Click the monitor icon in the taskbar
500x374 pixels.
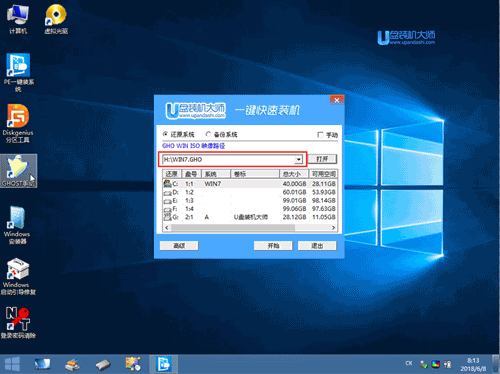point(42,364)
